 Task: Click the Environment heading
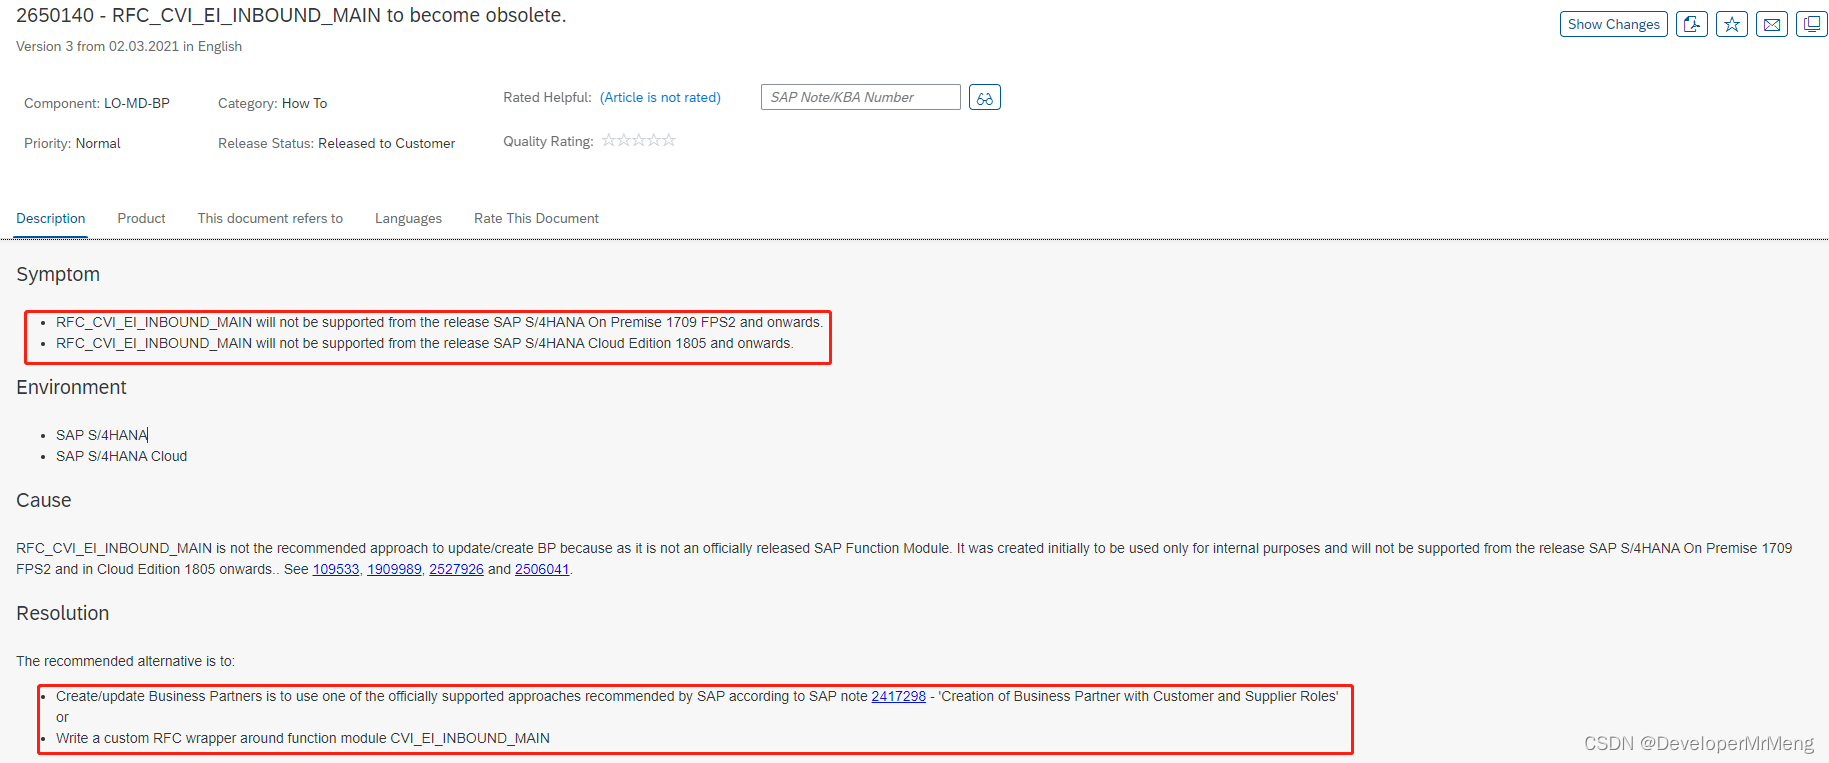pos(71,387)
